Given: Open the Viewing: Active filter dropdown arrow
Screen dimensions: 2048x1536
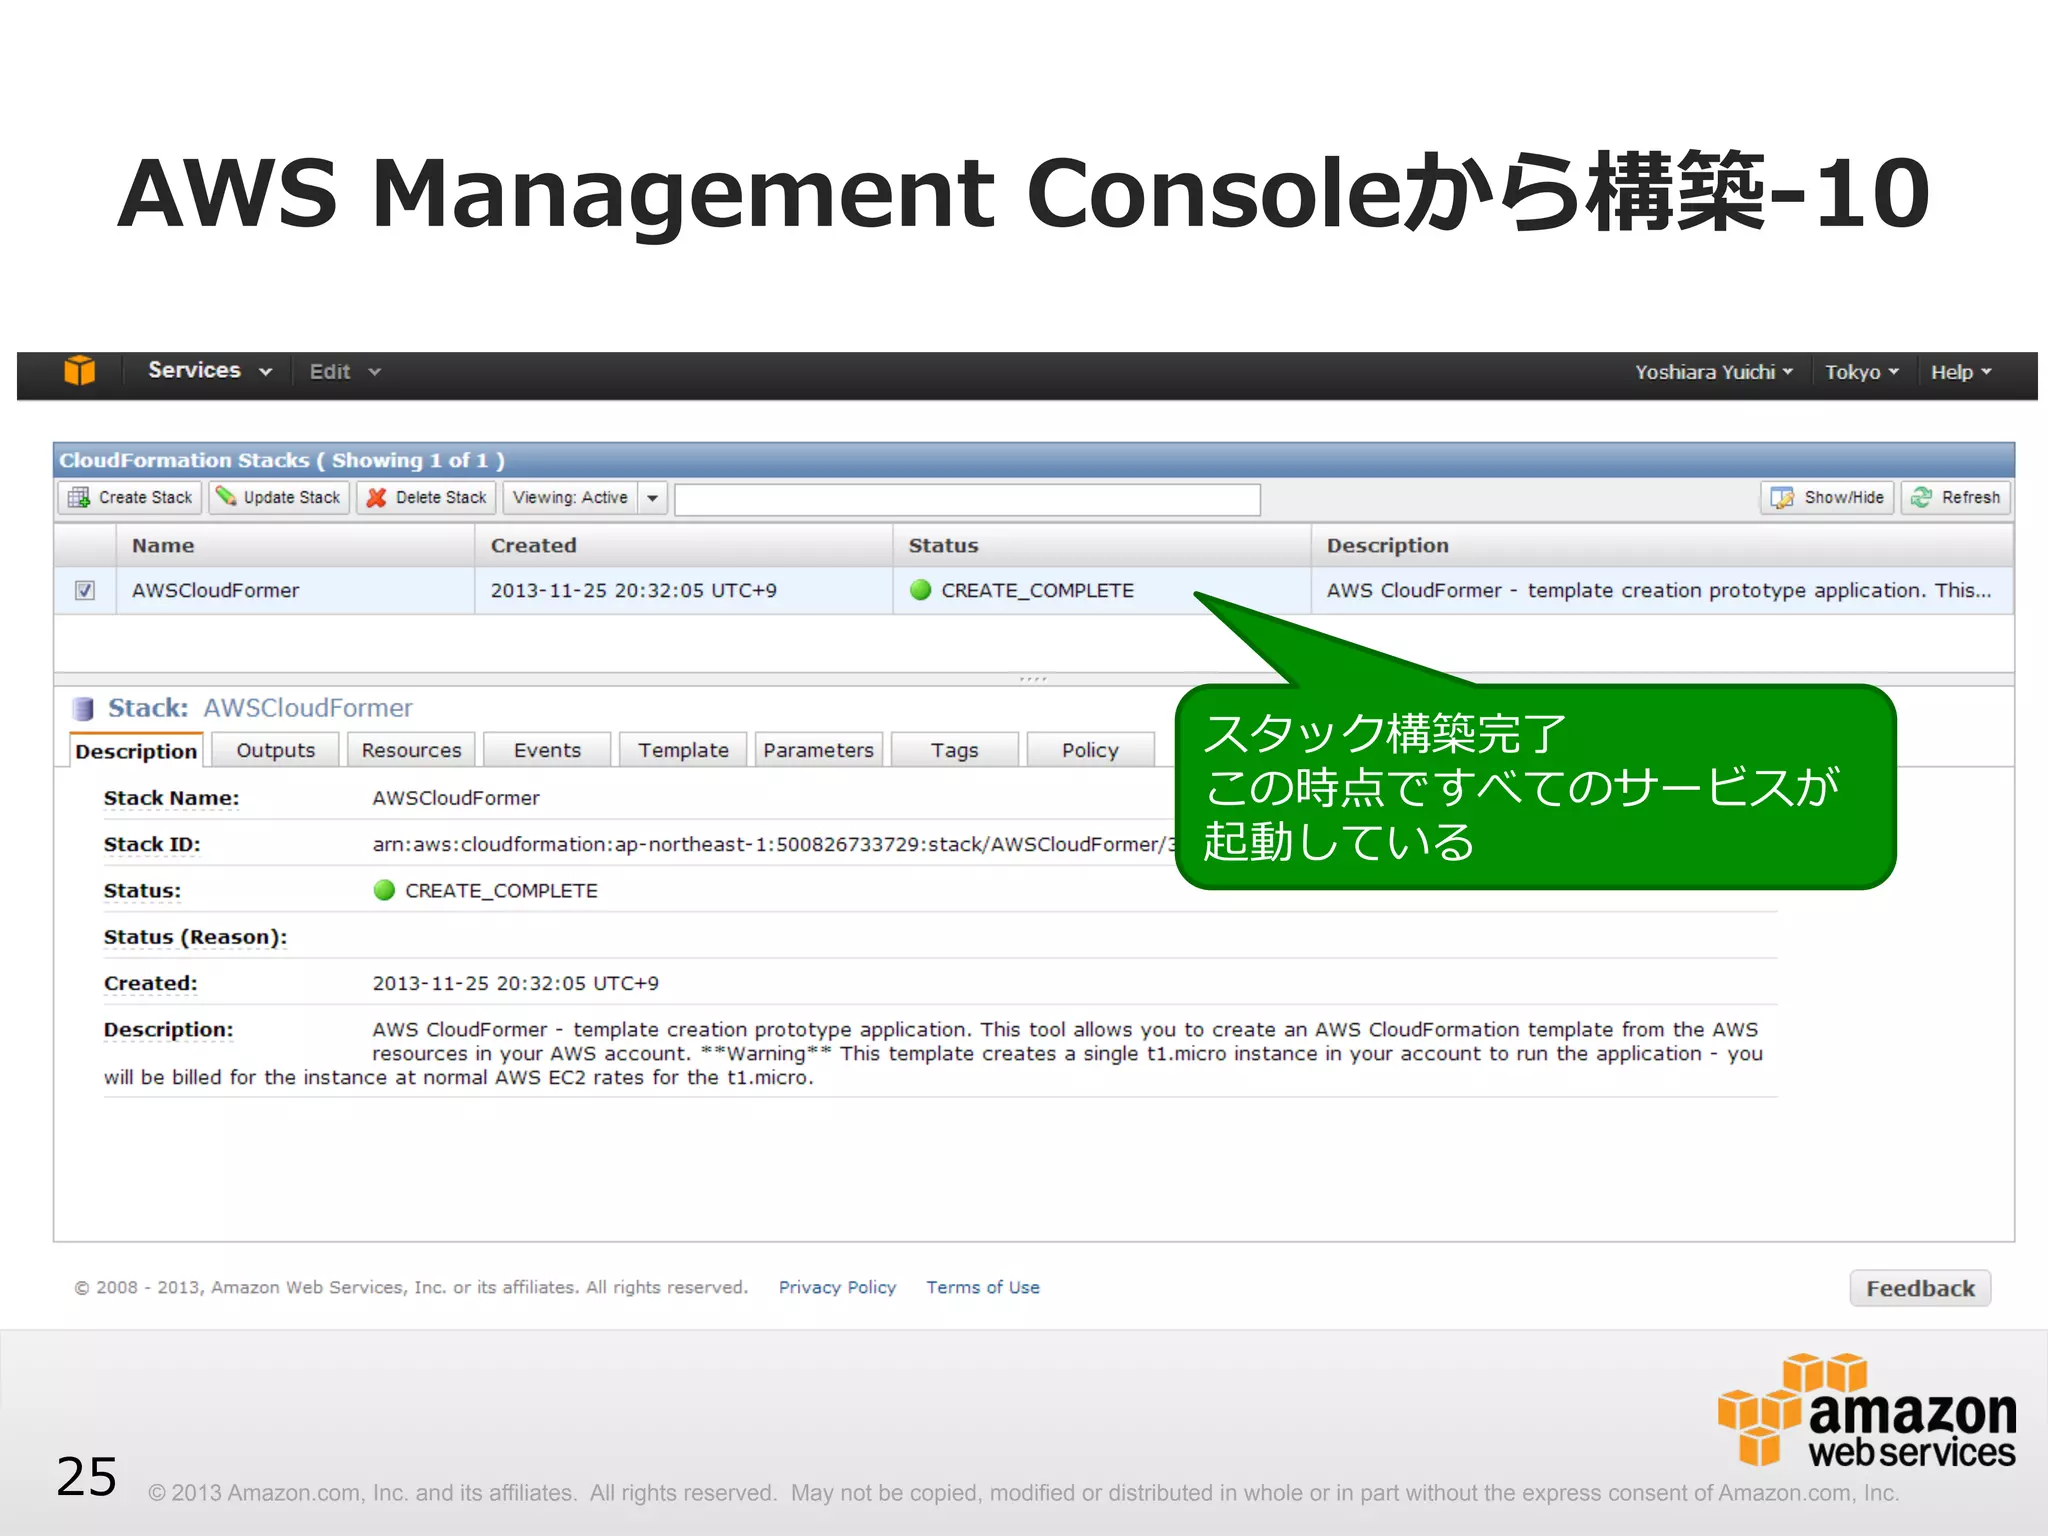Looking at the screenshot, I should [x=653, y=498].
